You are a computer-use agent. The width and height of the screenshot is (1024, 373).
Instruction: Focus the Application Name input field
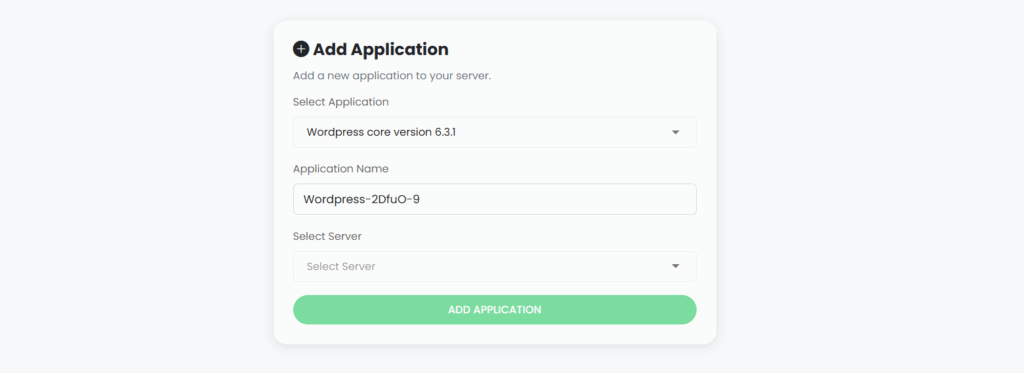[494, 199]
